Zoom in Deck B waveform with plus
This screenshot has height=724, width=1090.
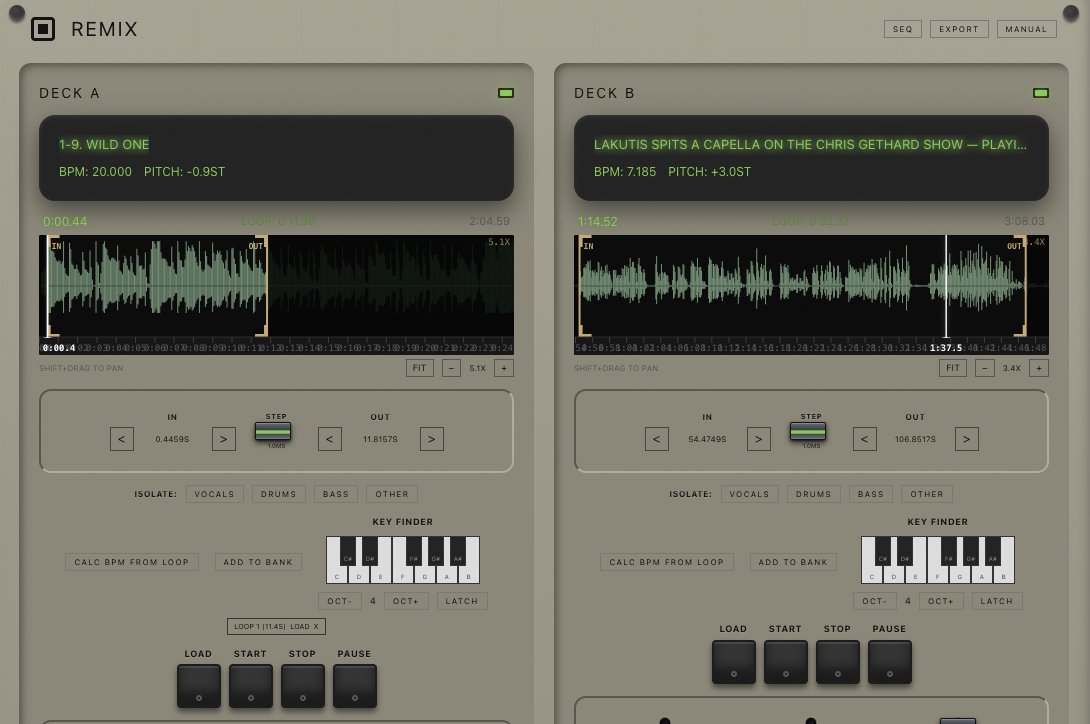pos(1039,368)
